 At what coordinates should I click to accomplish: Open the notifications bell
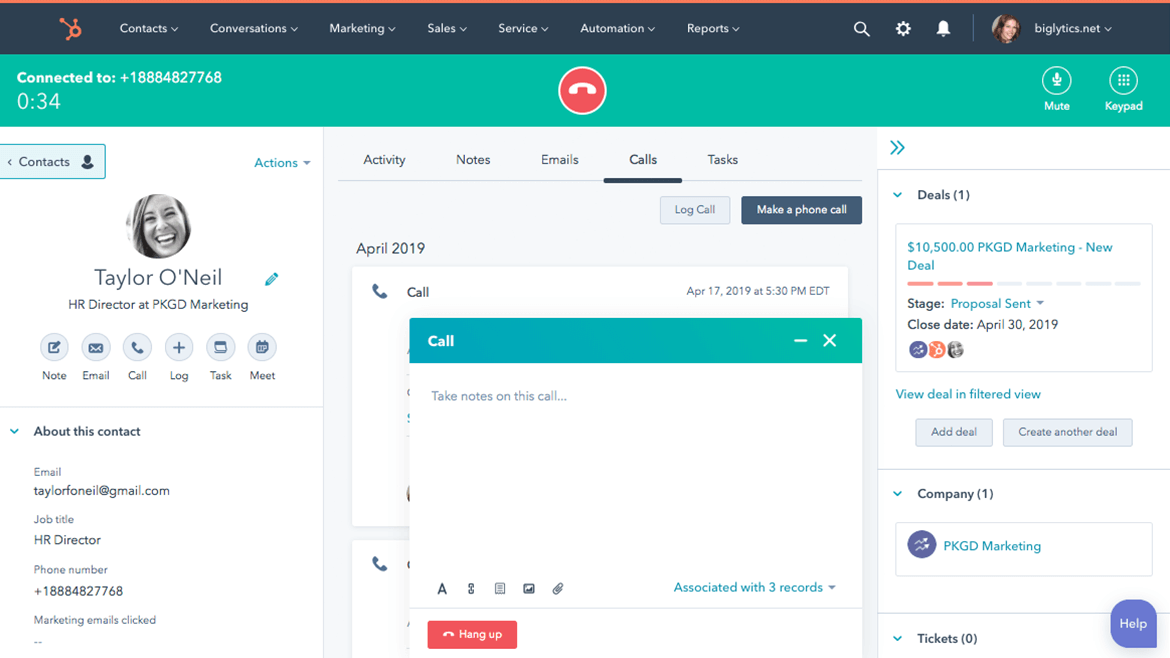[x=941, y=28]
